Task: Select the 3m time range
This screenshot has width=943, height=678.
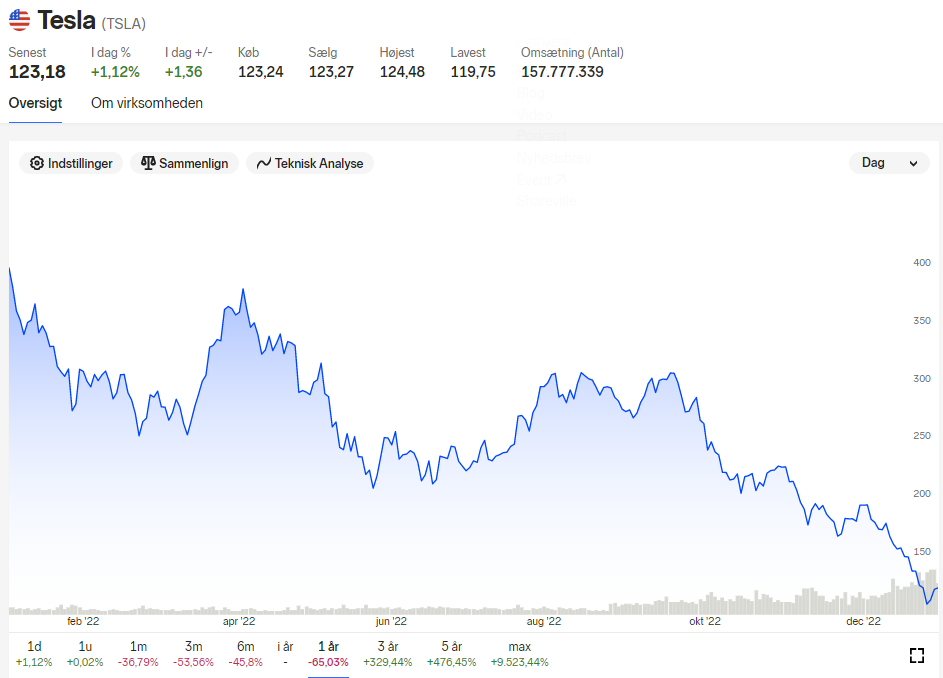Action: (x=193, y=654)
